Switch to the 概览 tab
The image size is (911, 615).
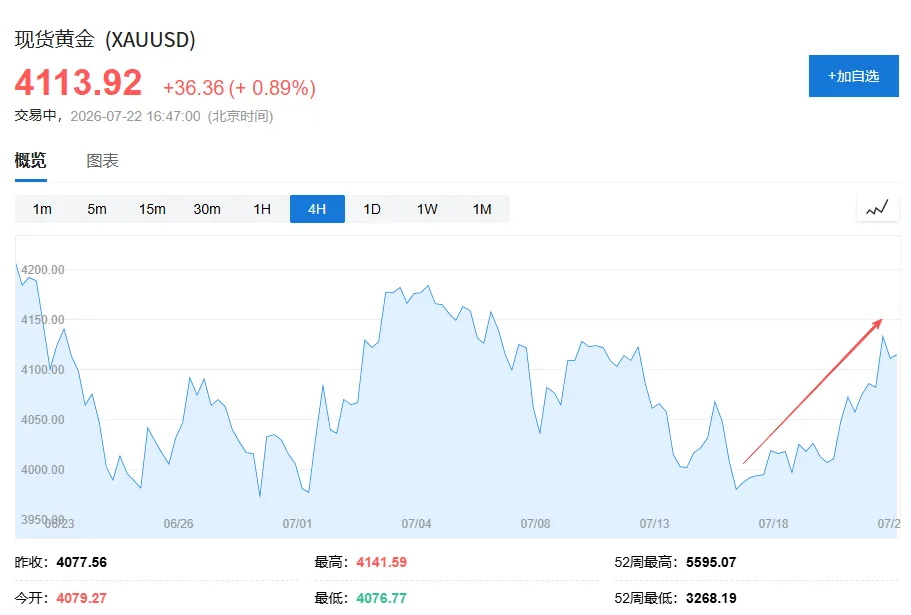coord(31,160)
